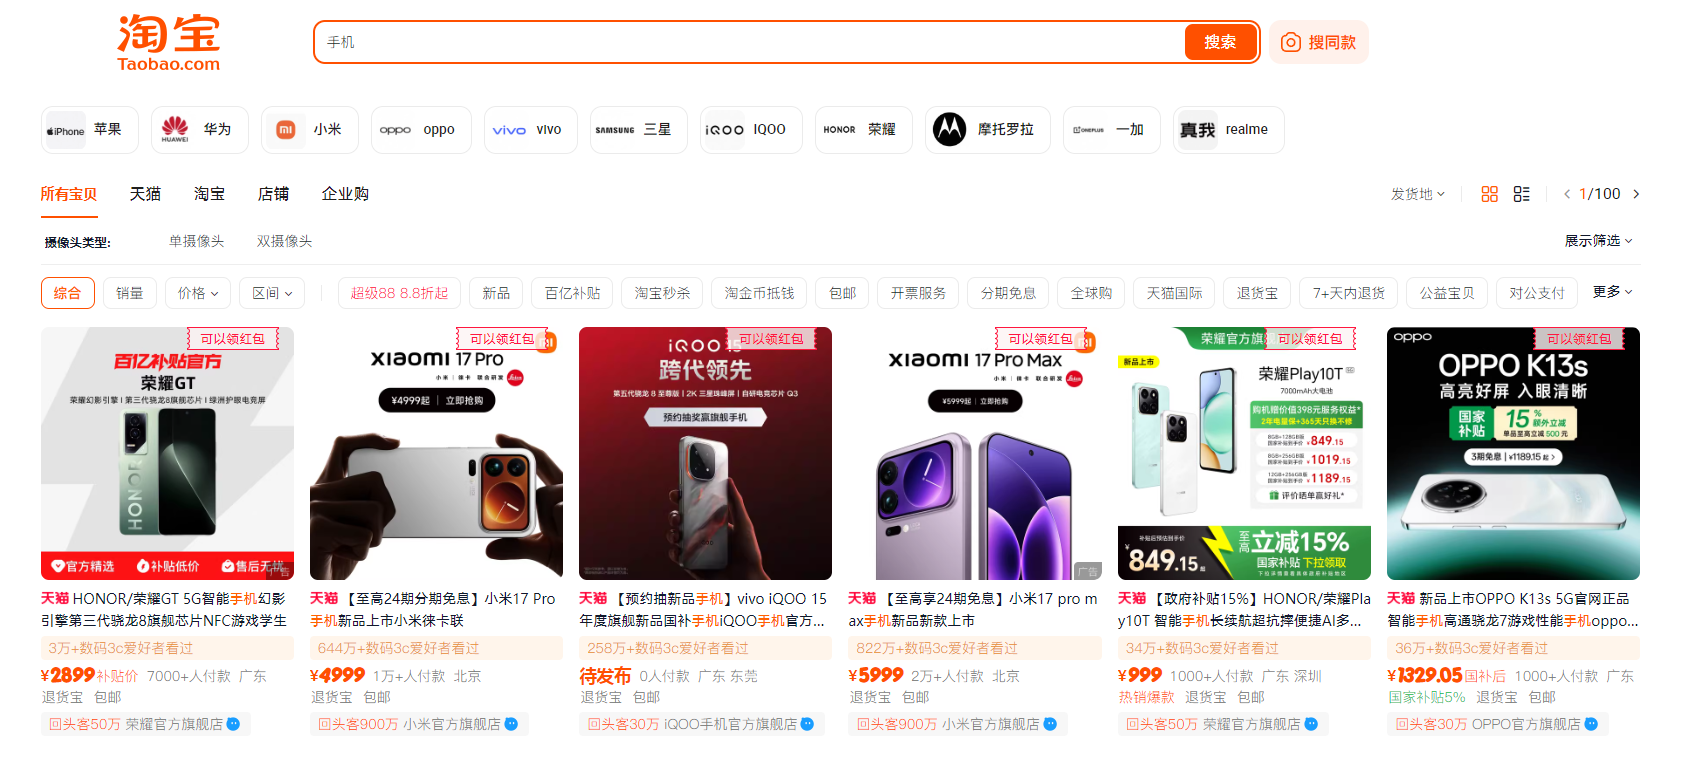Switch to the 店铺 tab
Viewport: 1691px width, 759px height.
click(x=273, y=194)
